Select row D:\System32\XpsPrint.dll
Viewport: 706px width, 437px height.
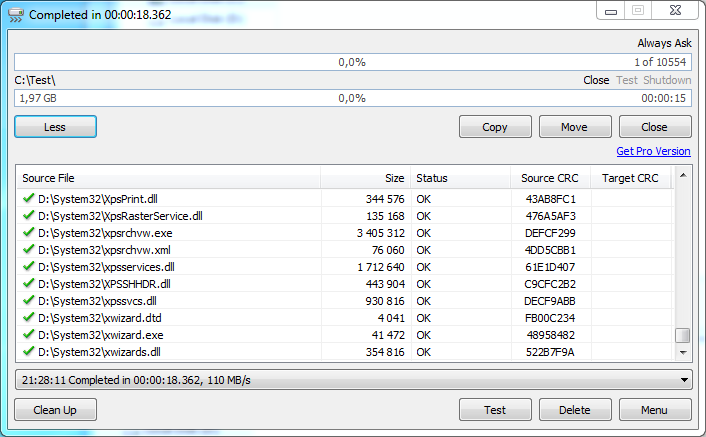(345, 199)
